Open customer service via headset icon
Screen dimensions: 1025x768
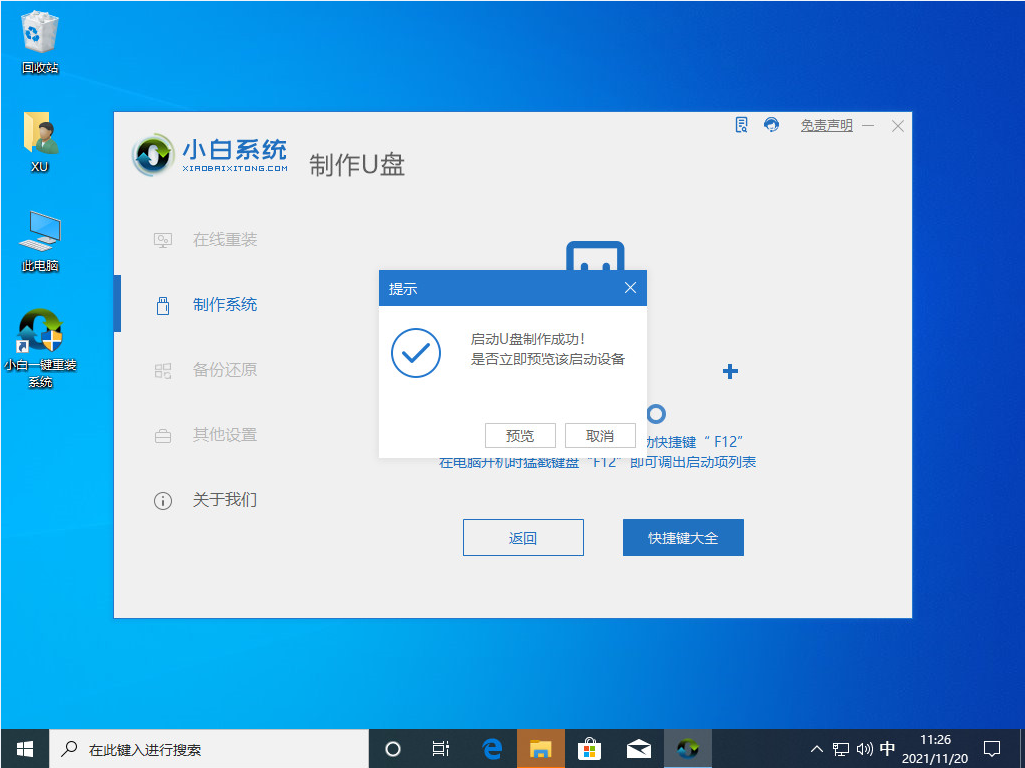pos(770,125)
